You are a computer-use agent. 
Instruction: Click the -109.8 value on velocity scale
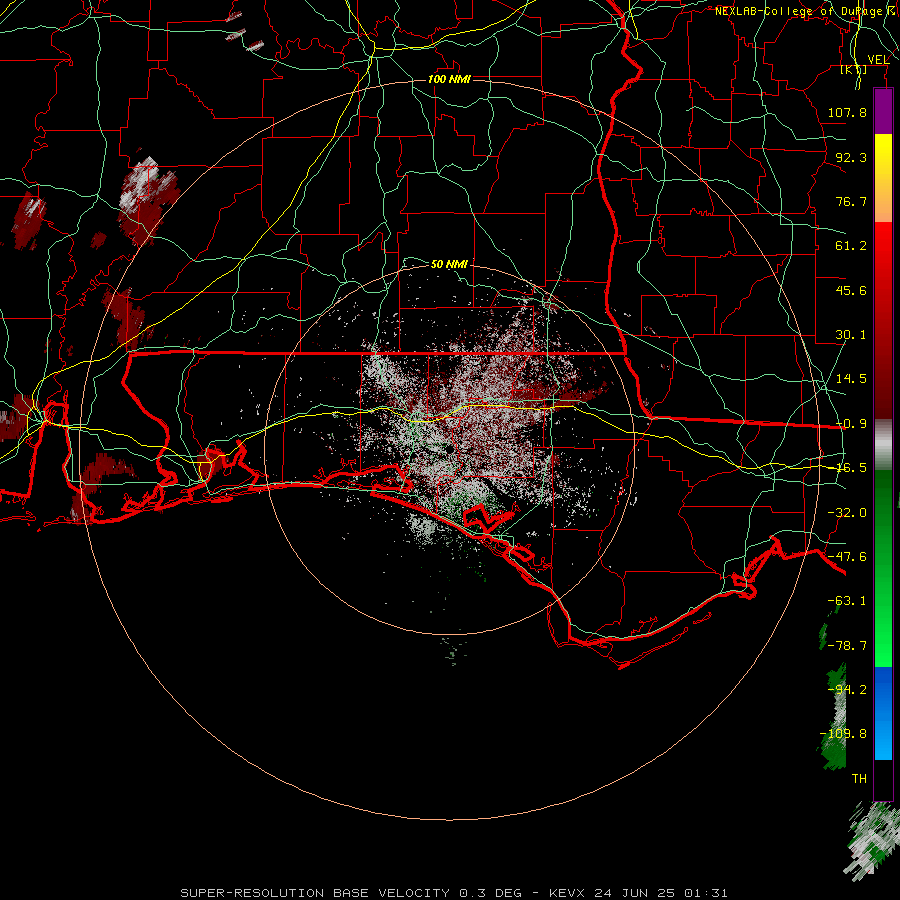click(843, 734)
